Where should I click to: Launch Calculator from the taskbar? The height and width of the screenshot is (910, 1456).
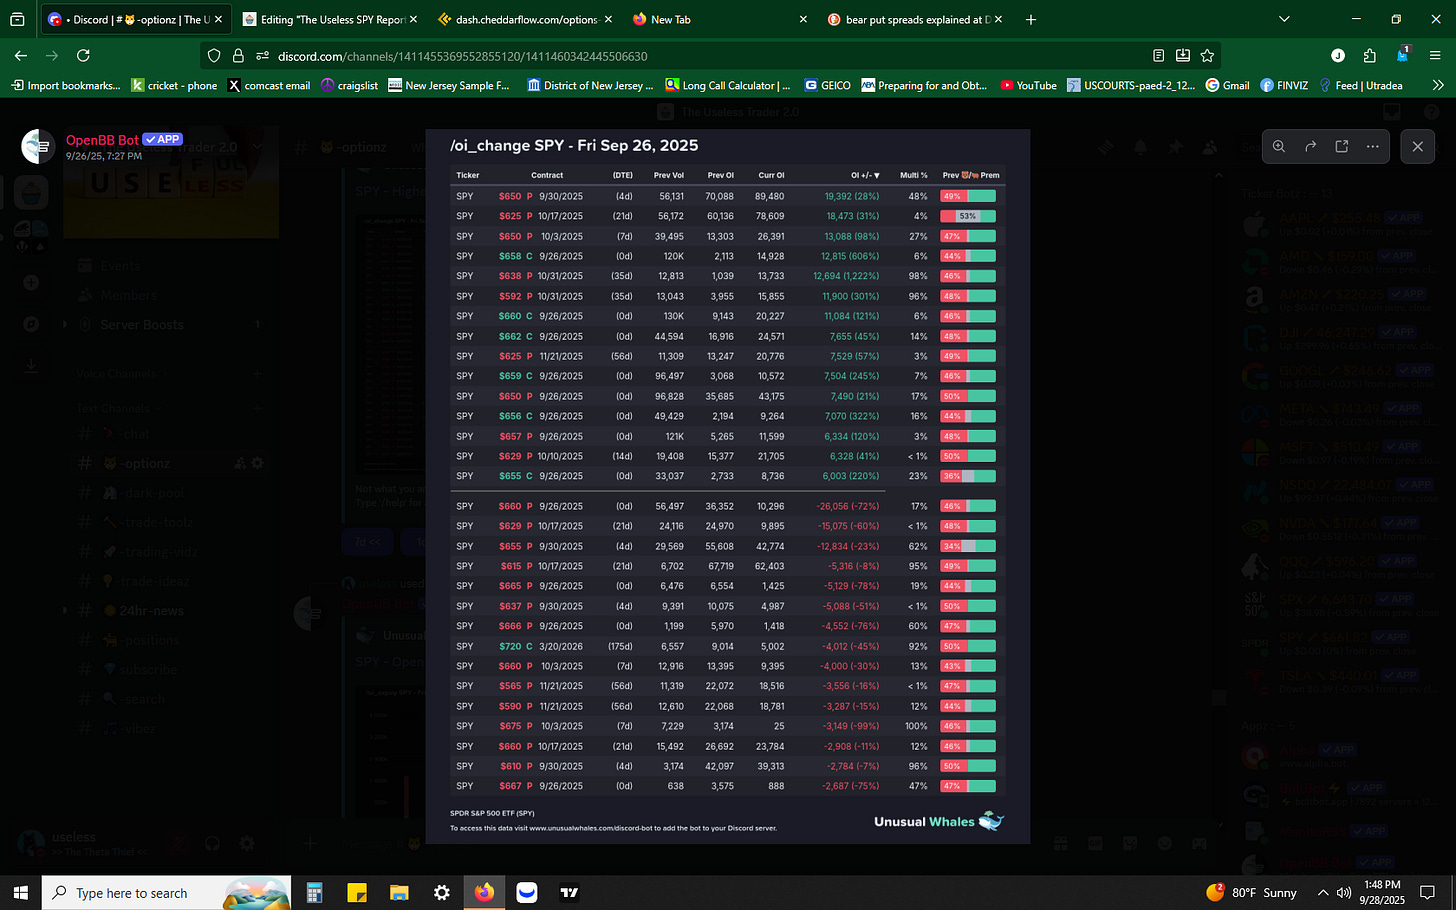(x=314, y=892)
